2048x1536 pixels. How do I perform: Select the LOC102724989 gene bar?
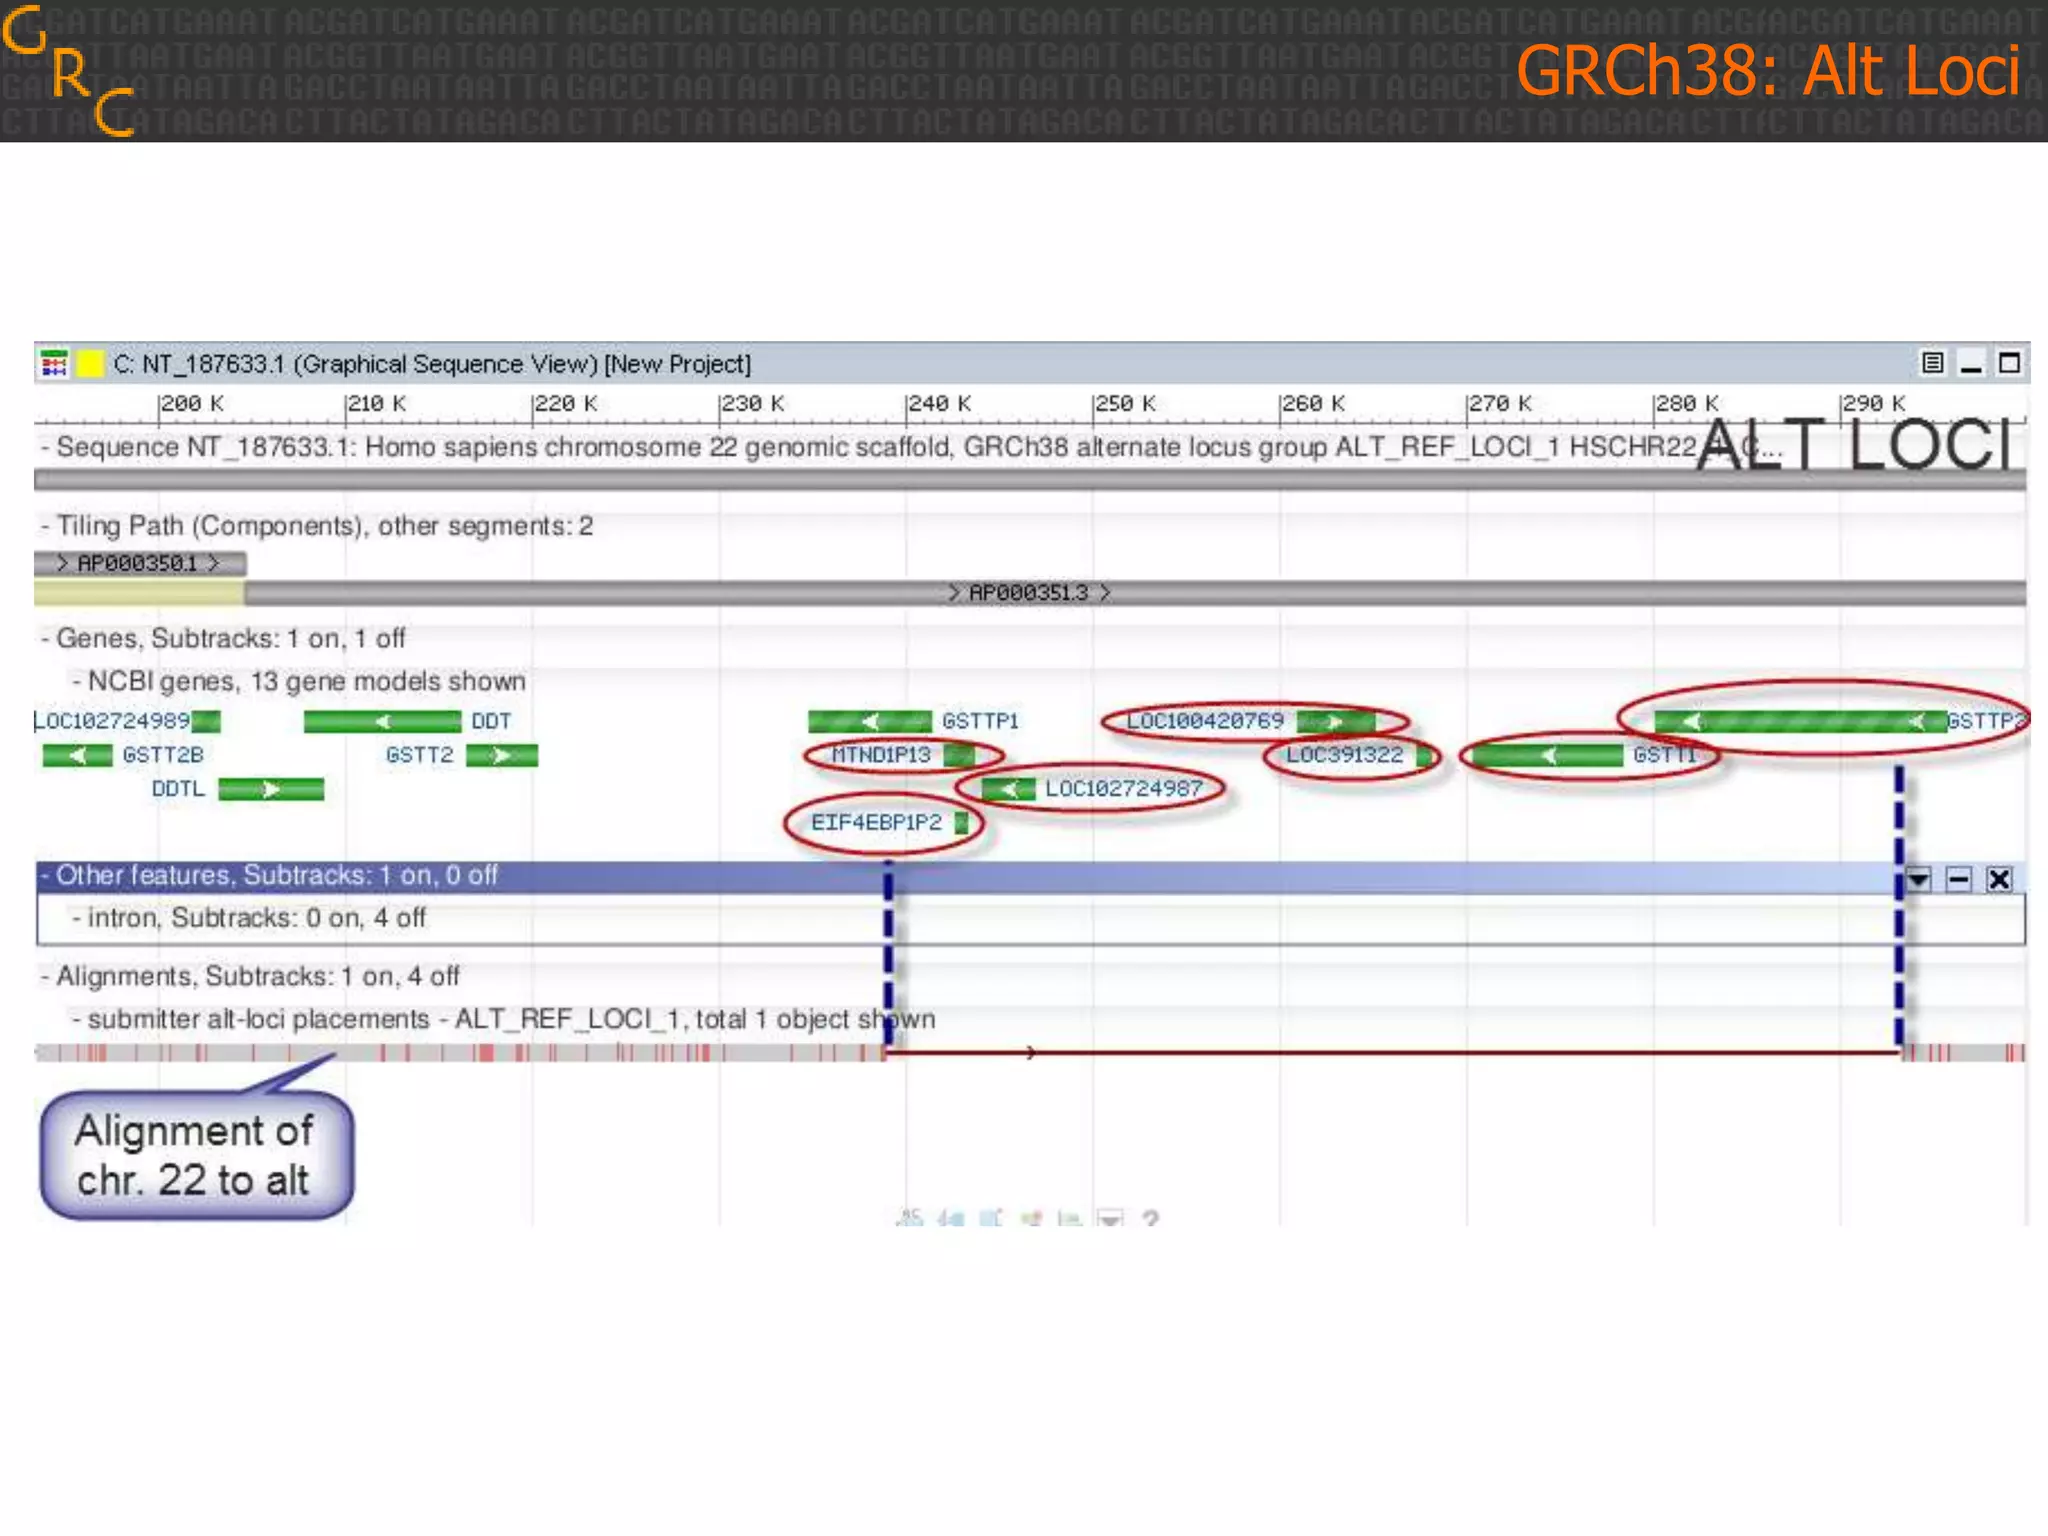tap(206, 721)
